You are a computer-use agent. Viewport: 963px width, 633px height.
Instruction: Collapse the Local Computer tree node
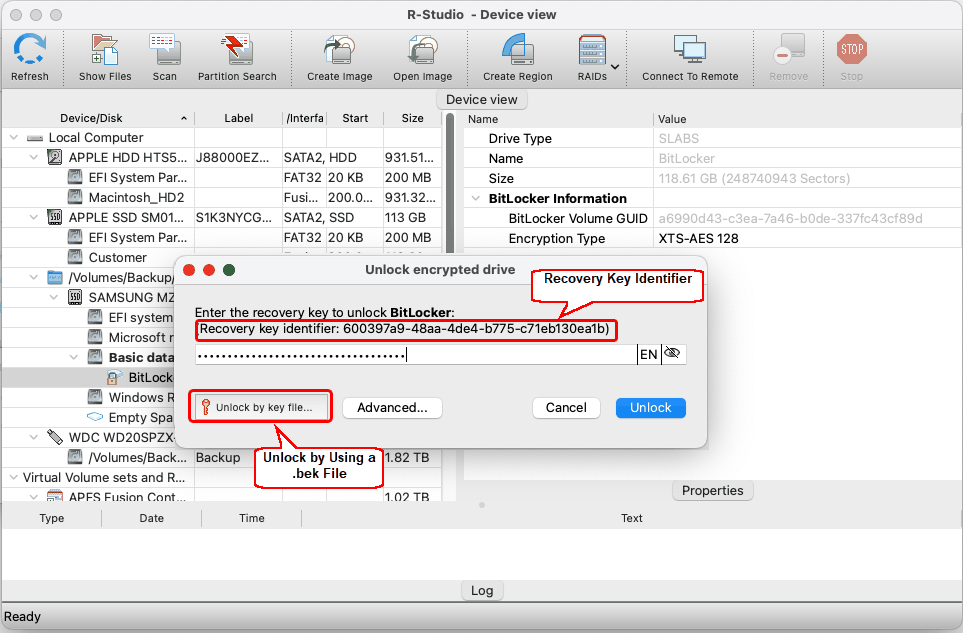coord(14,138)
